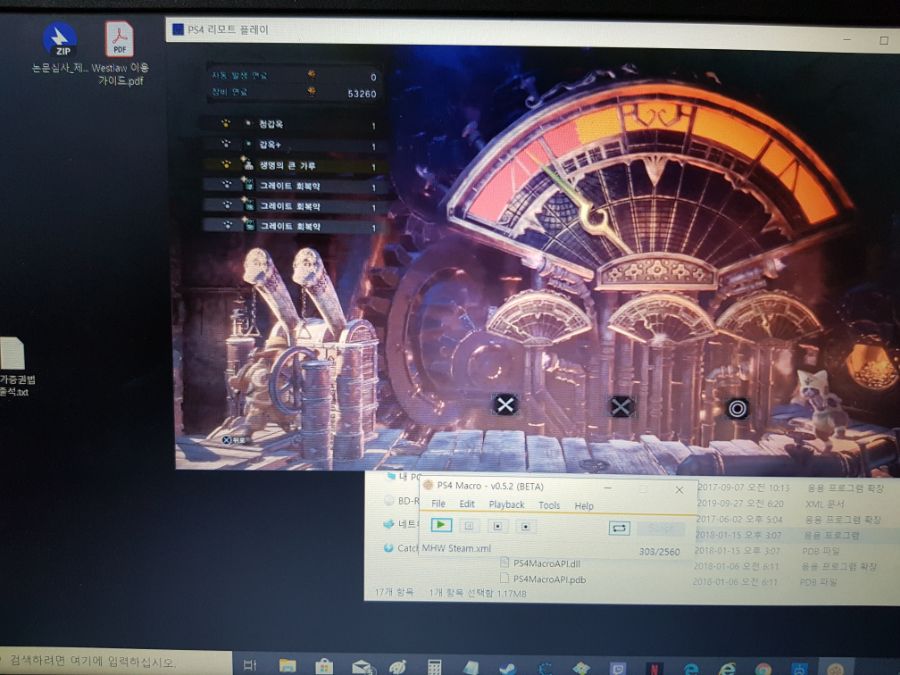900x675 pixels.
Task: Open Microsoft Store from the taskbar
Action: pyautogui.click(x=324, y=666)
